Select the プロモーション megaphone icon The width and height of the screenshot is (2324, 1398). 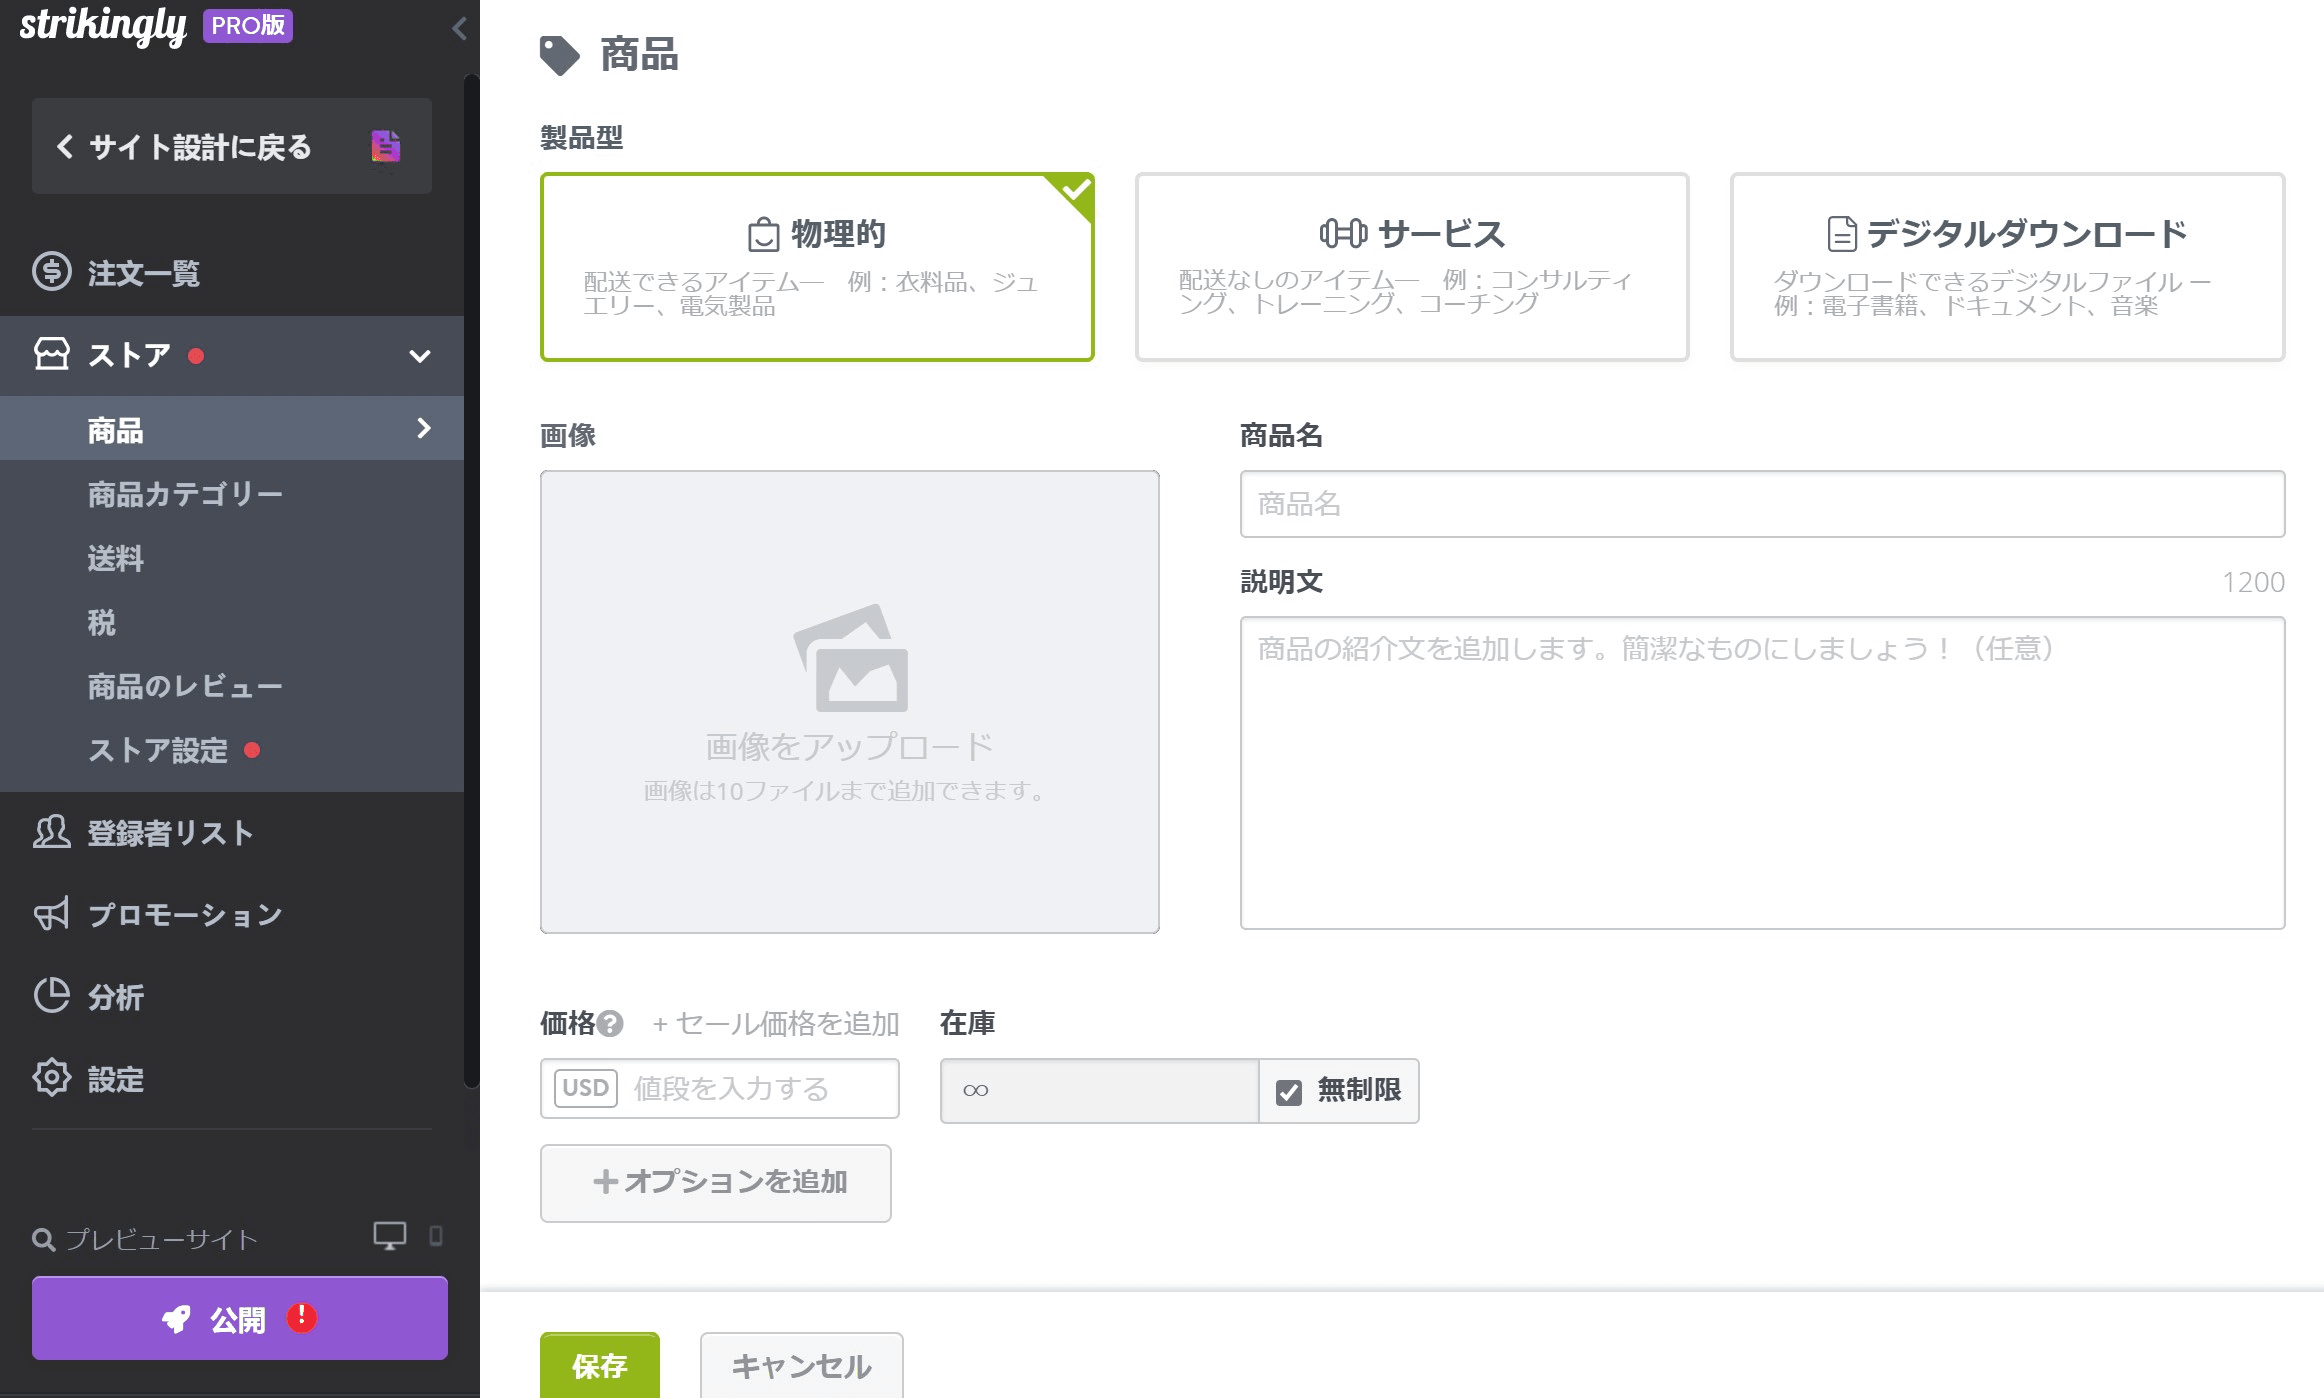(x=52, y=913)
